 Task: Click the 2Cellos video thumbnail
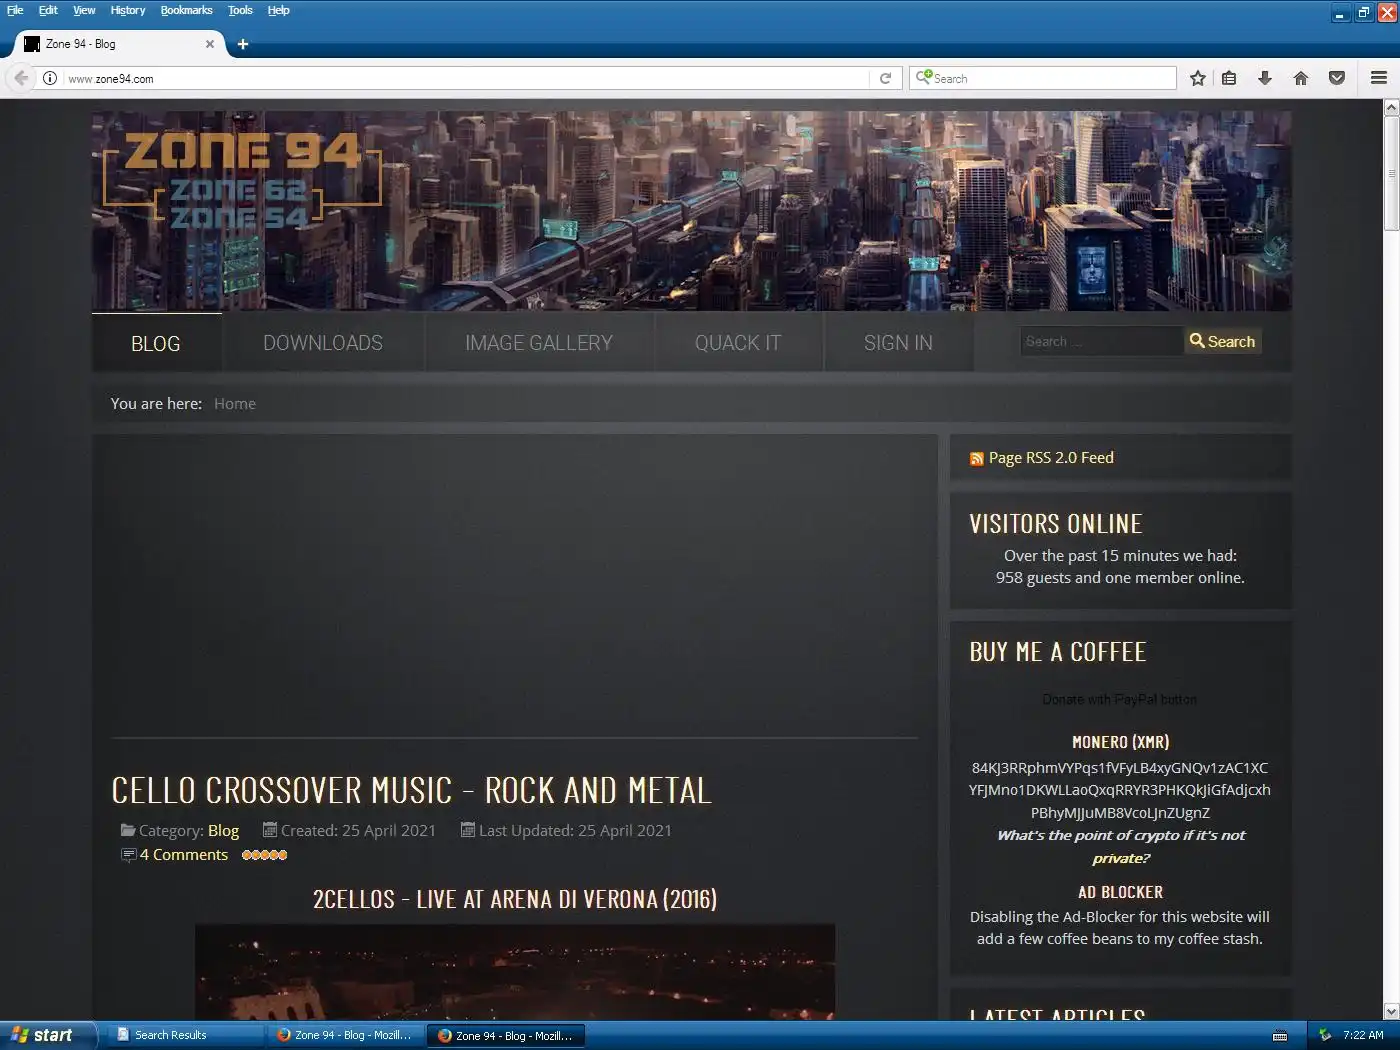tap(515, 972)
